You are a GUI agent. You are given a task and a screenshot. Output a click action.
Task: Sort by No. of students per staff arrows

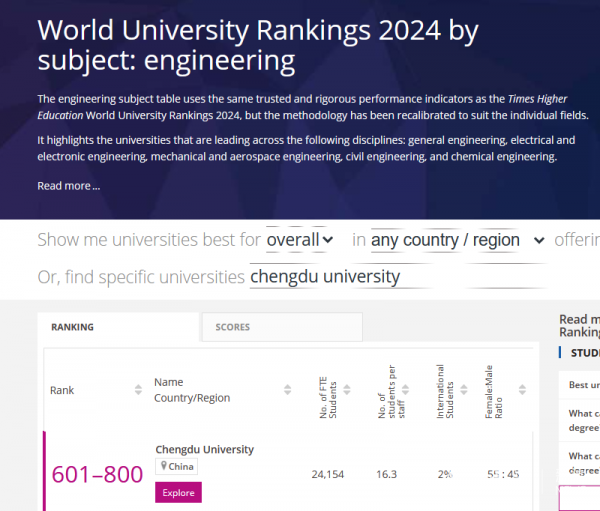pyautogui.click(x=405, y=390)
